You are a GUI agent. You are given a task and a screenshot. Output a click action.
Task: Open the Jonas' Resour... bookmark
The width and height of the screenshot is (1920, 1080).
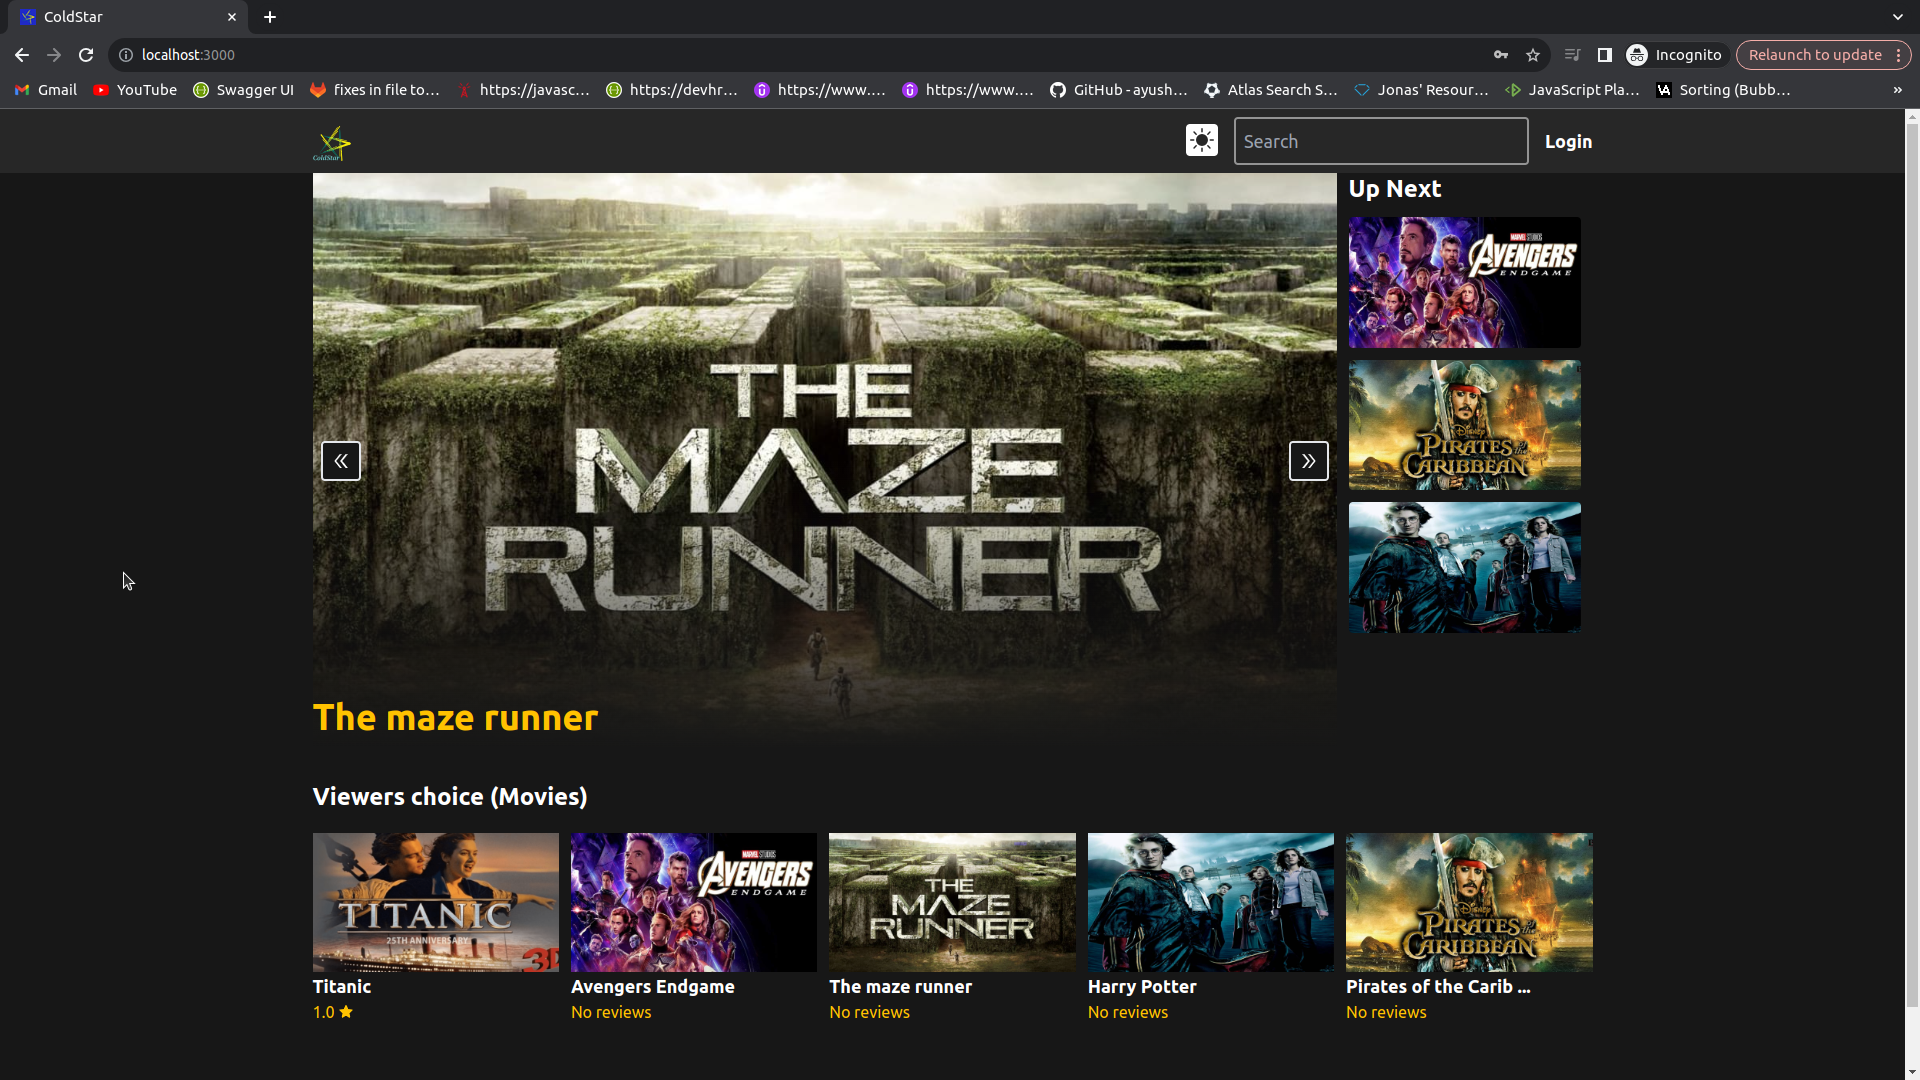coord(1422,90)
